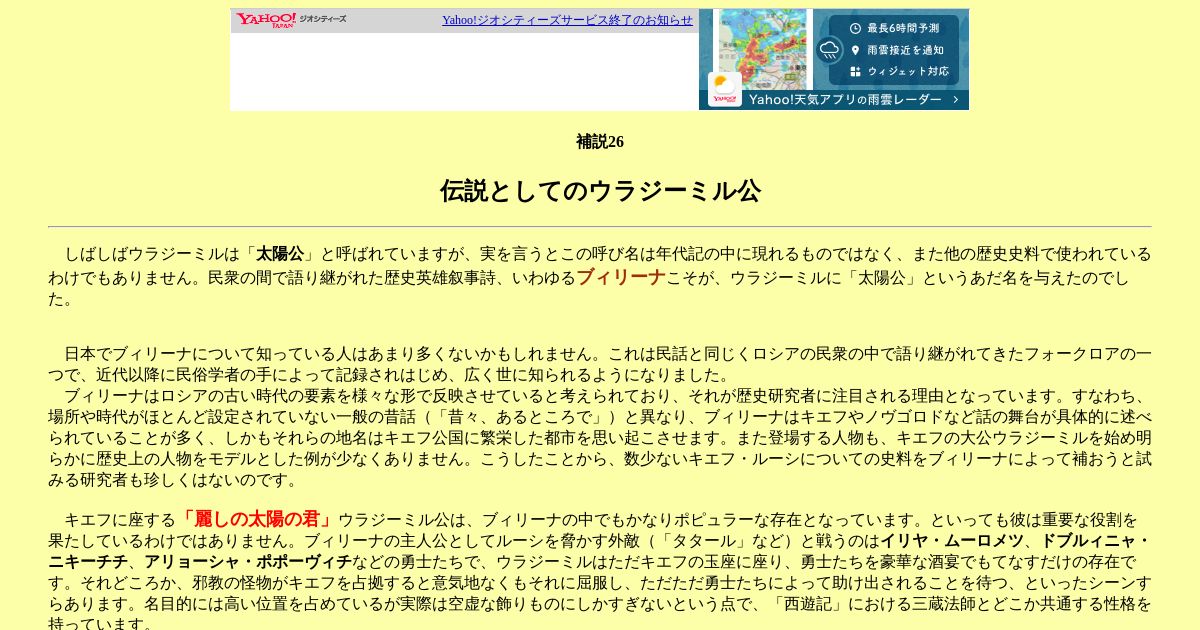The width and height of the screenshot is (1200, 630).
Task: Click the ウィジェット対応 text in the ad
Action: [x=908, y=72]
